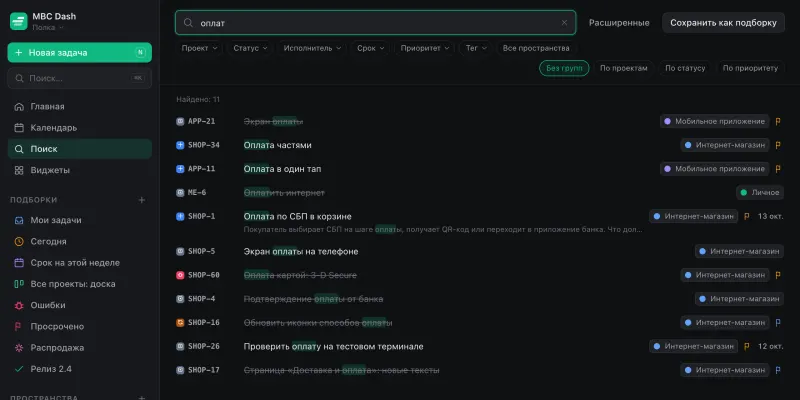Click the priority flag on APP-21 row
Image resolution: width=800 pixels, height=400 pixels.
(778, 121)
